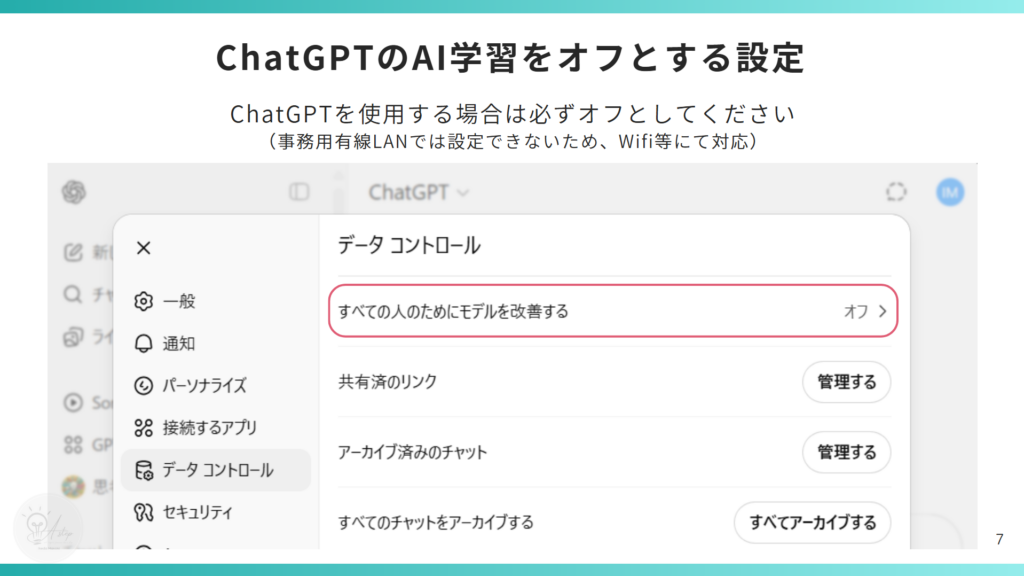This screenshot has height=576, width=1024.
Task: Toggle the sidebar panel icon
Action: [299, 192]
